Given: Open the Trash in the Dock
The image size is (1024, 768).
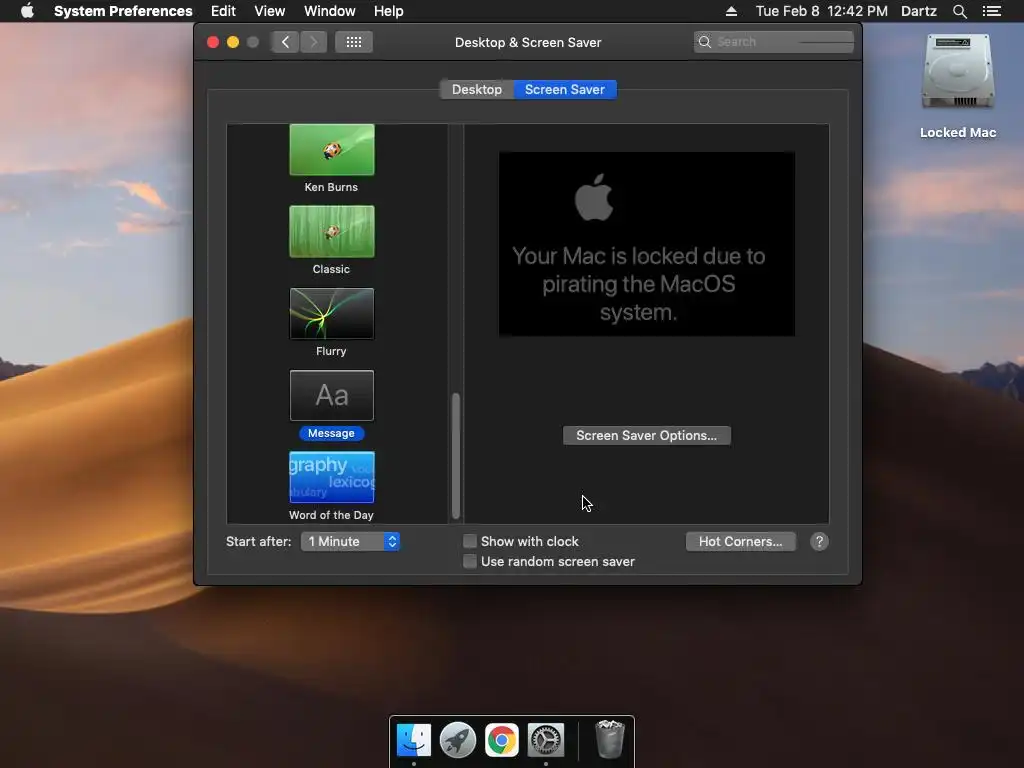Looking at the screenshot, I should pos(610,739).
